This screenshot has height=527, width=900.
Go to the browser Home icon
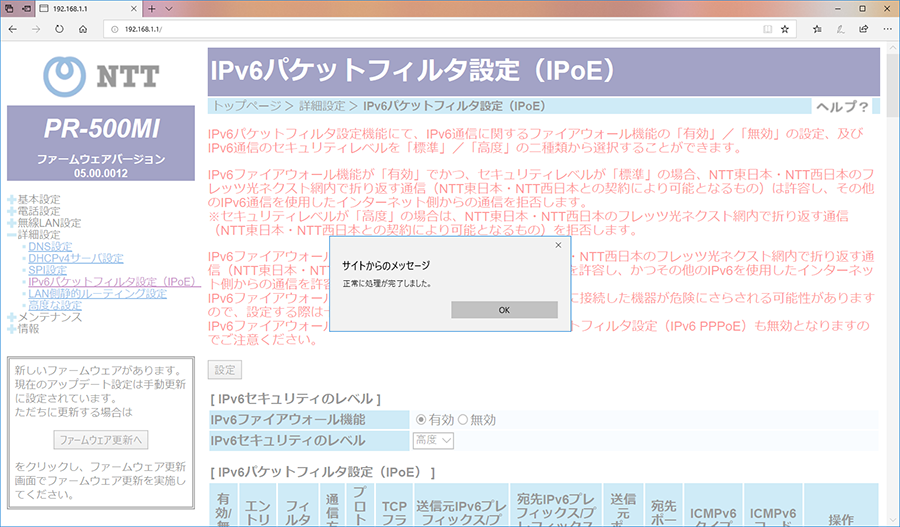click(83, 29)
